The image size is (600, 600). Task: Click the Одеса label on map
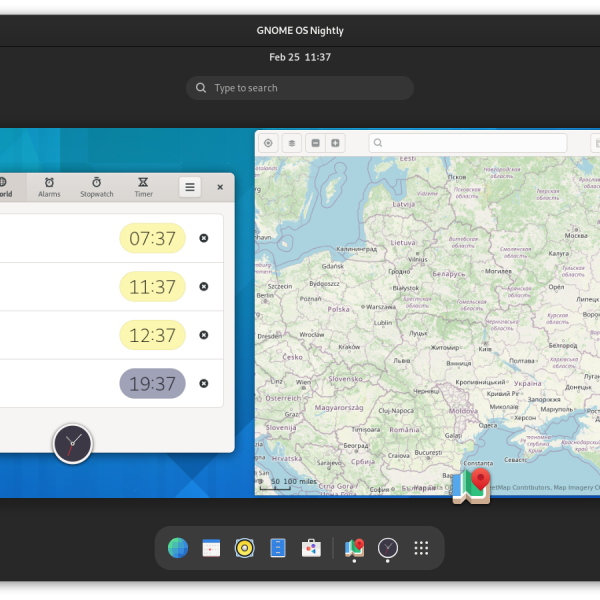tap(488, 426)
